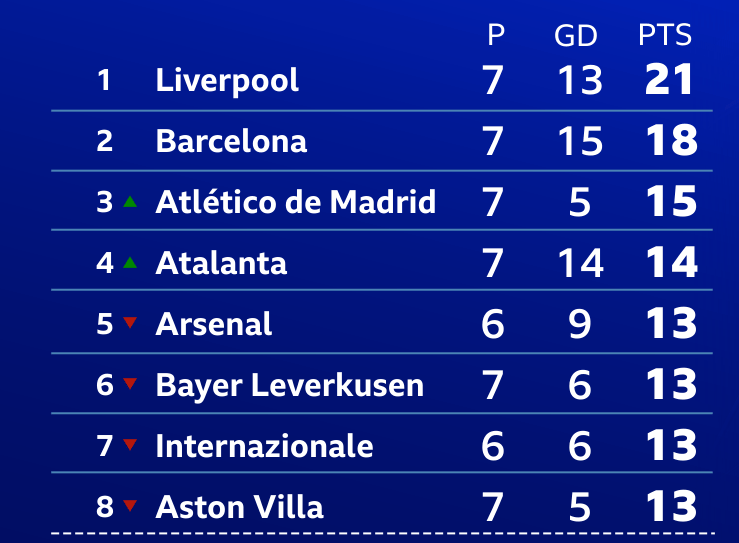Select the Aston Villa team name

pos(239,507)
